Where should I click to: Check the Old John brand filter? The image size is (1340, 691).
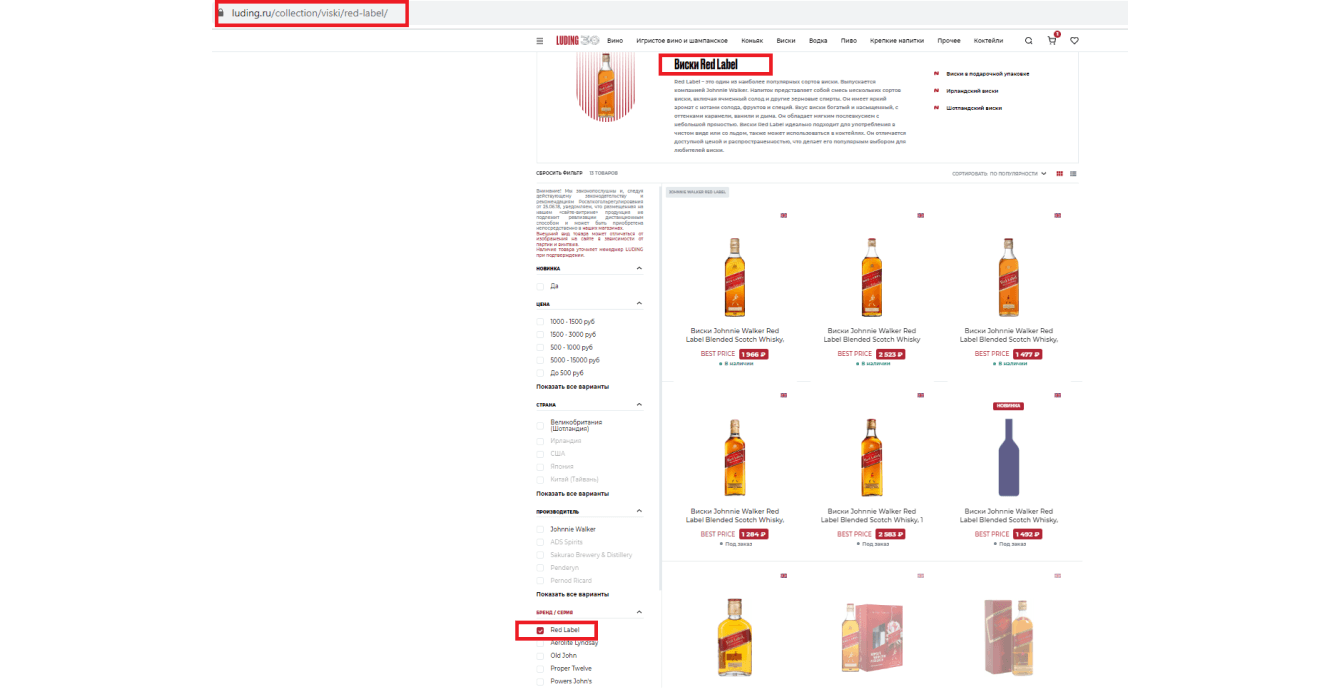point(541,656)
